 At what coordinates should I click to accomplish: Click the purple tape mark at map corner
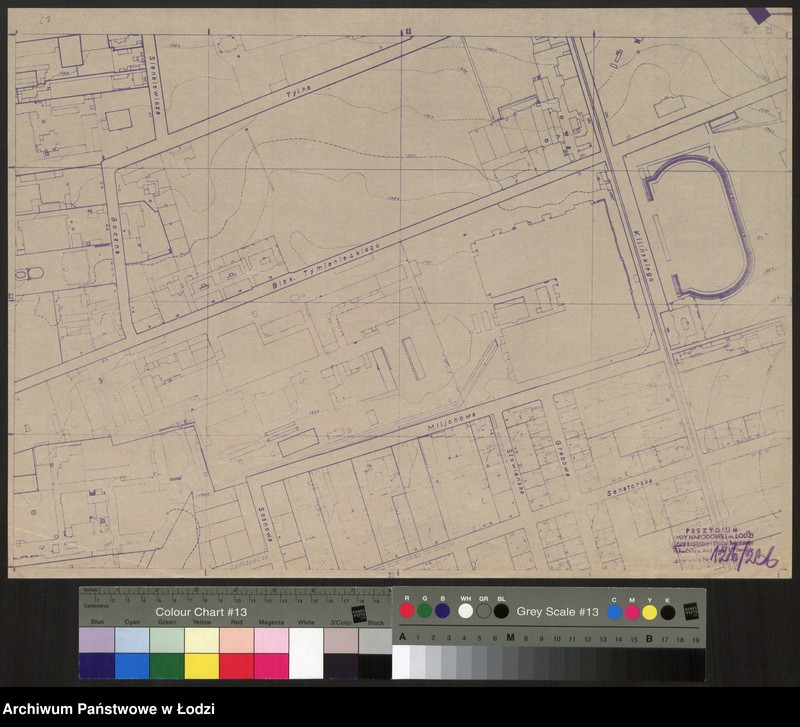point(776,15)
